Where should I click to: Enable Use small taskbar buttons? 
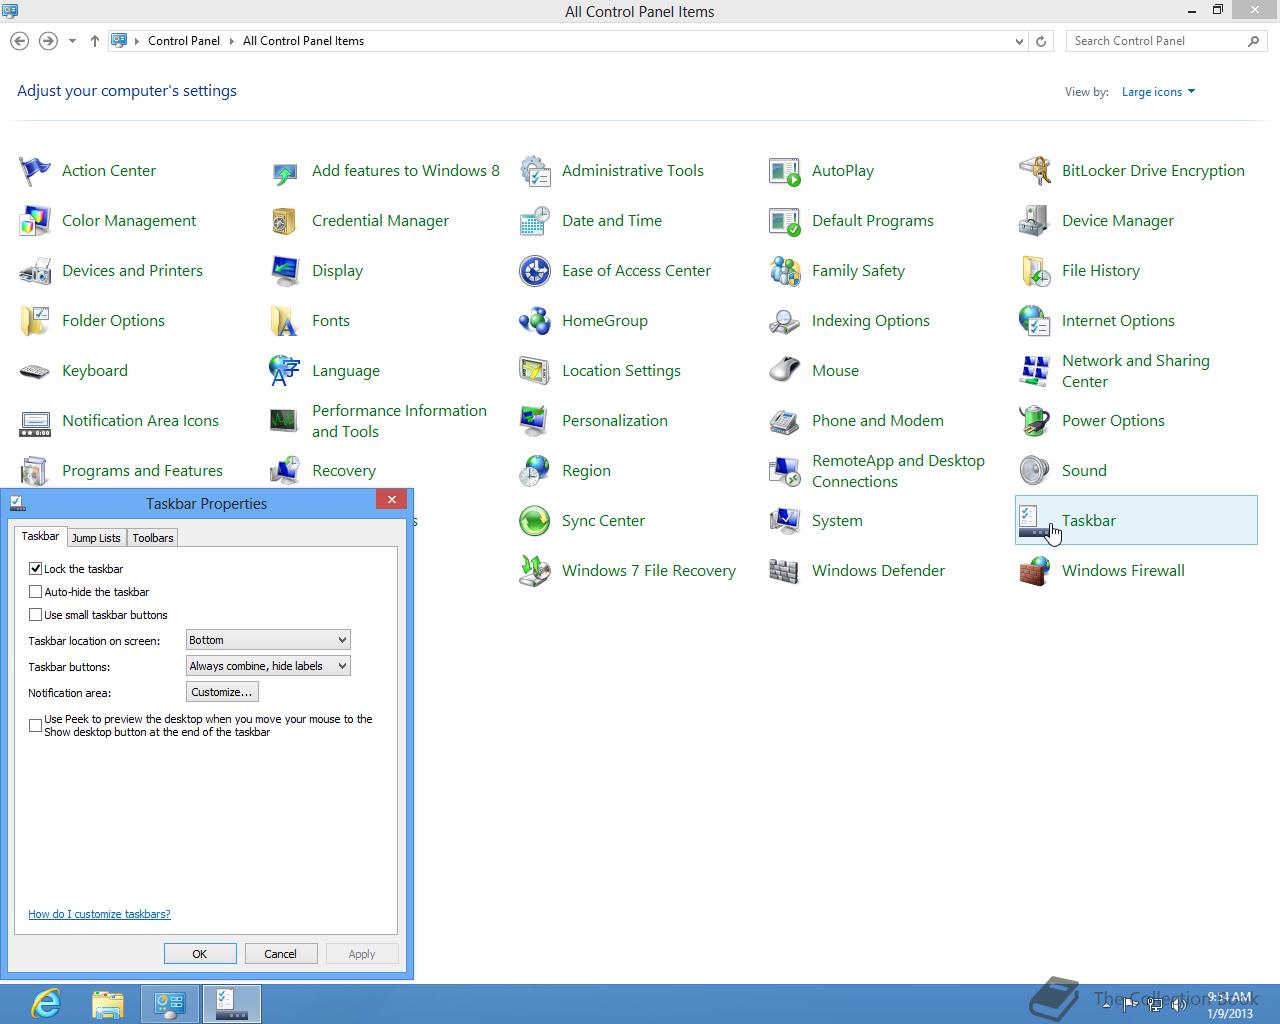[36, 614]
